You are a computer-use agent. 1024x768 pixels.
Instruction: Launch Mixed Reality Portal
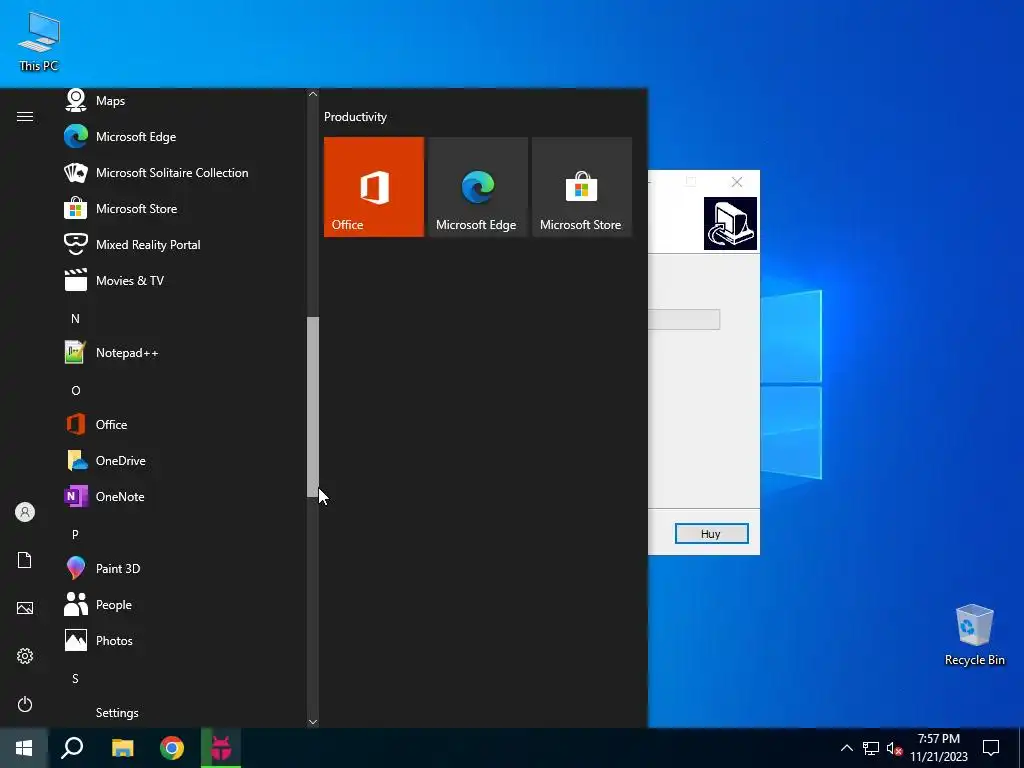[x=183, y=244]
